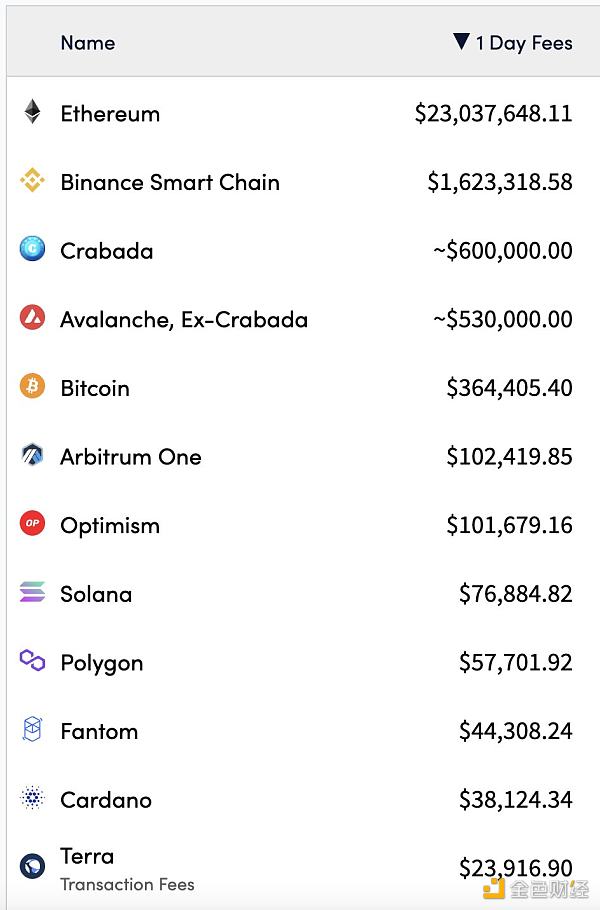Click the Terra planet logo icon
The image size is (600, 910).
pyautogui.click(x=33, y=867)
